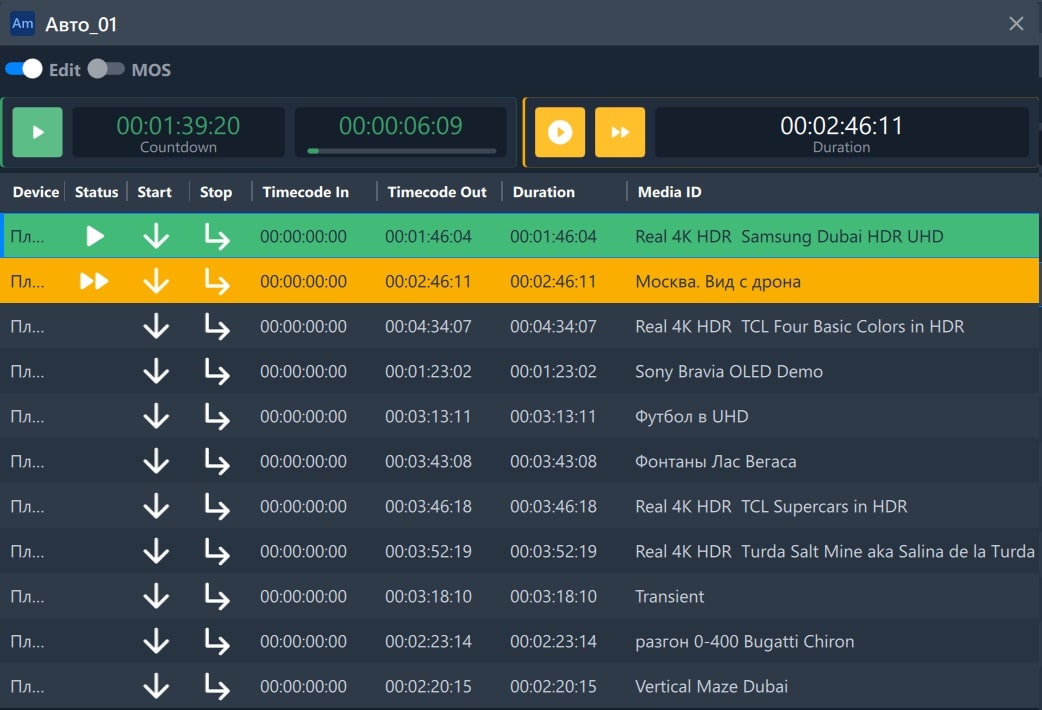The height and width of the screenshot is (710, 1042).
Task: Toggle the Edit switch
Action: tap(24, 69)
